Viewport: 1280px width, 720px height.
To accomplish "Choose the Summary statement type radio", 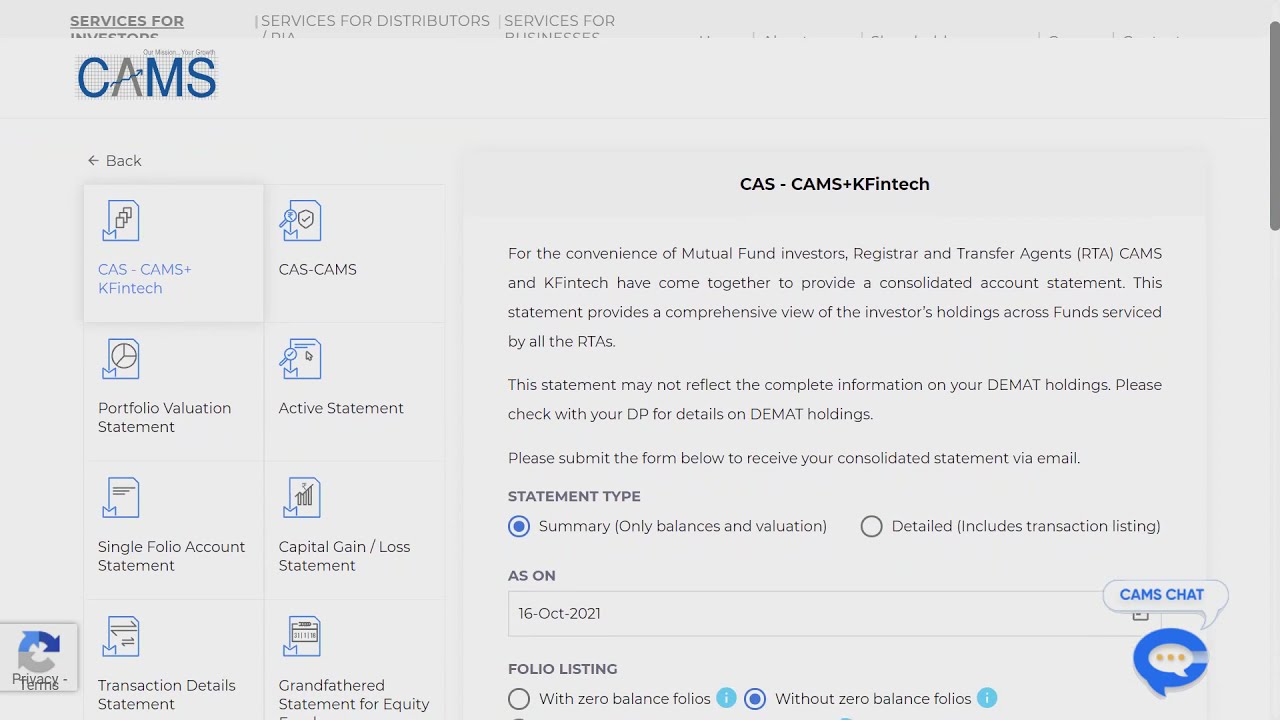I will coord(519,526).
